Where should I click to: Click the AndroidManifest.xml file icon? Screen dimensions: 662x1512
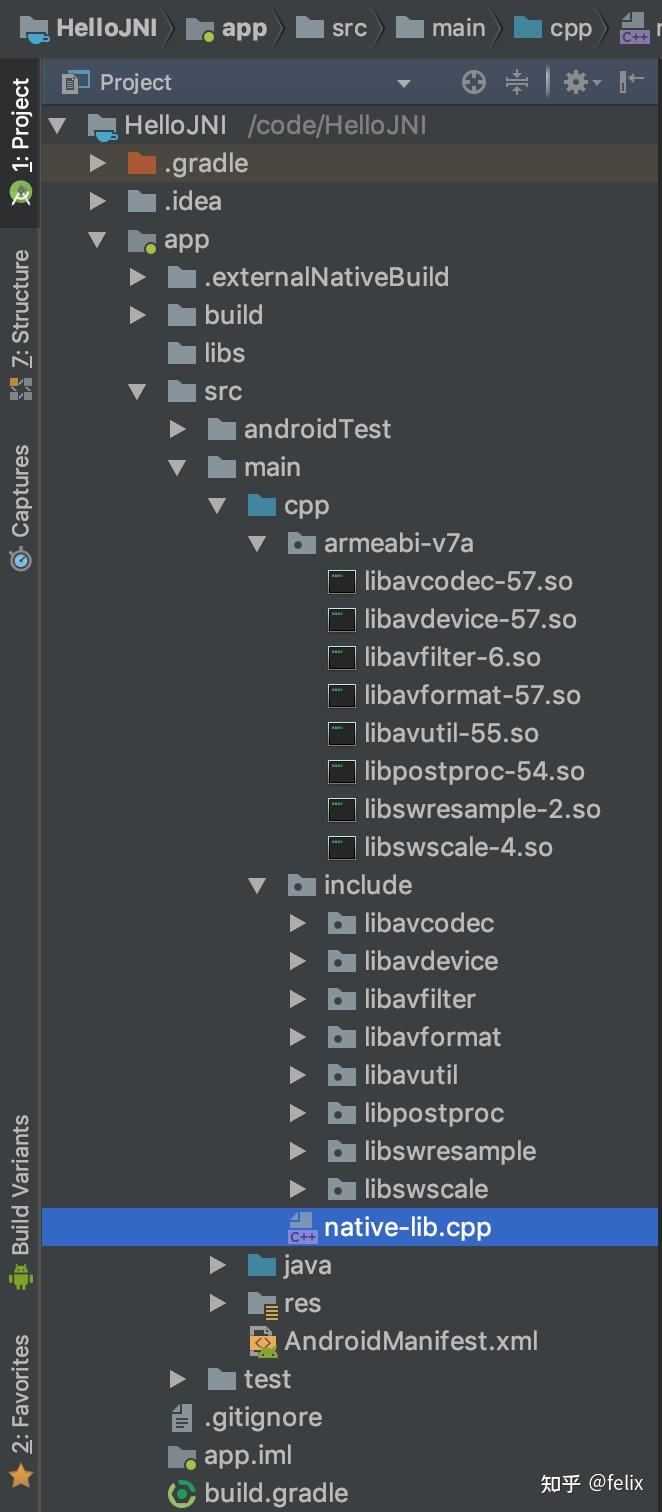263,1341
